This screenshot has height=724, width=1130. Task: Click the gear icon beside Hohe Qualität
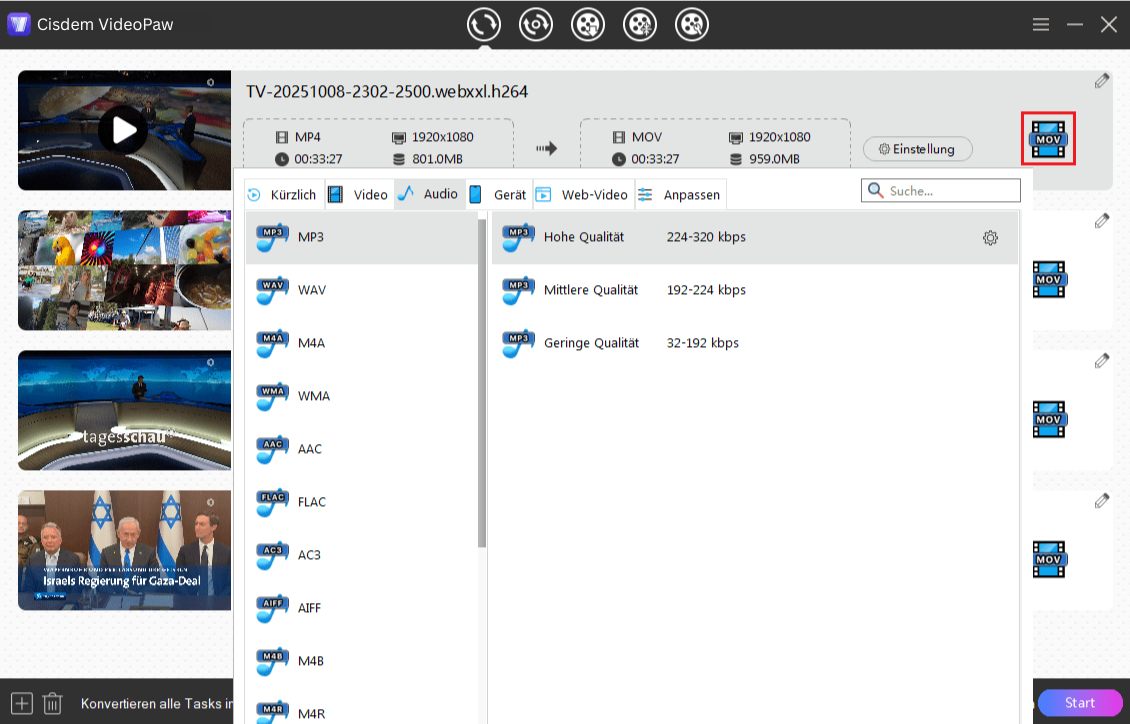pos(990,238)
